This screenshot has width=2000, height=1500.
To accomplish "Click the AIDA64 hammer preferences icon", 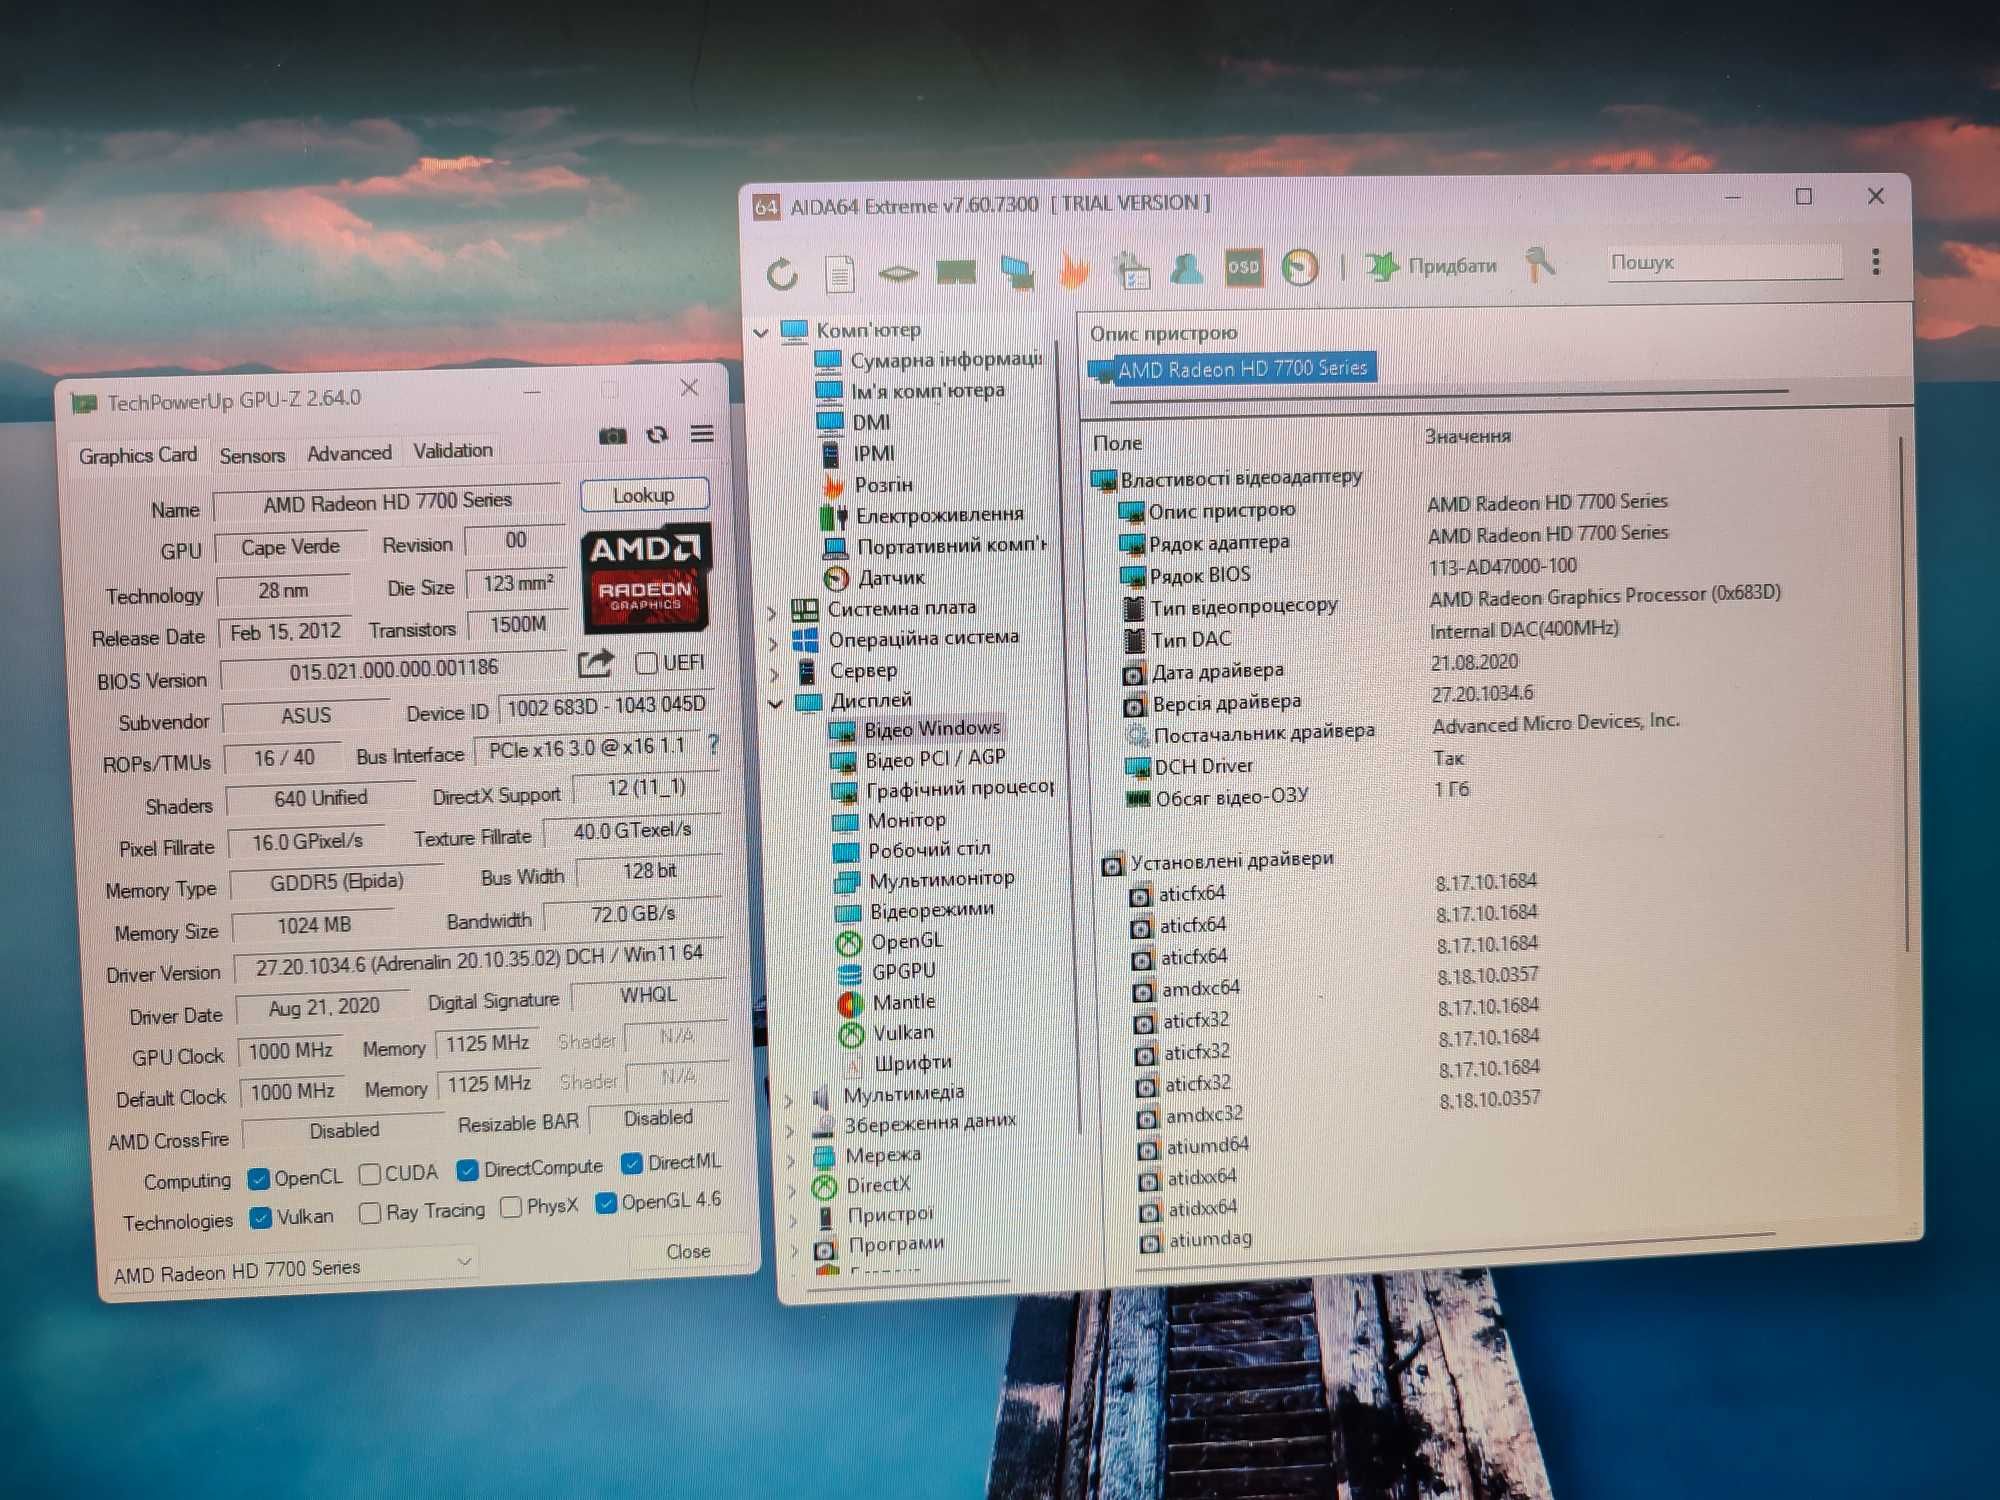I will 1539,264.
